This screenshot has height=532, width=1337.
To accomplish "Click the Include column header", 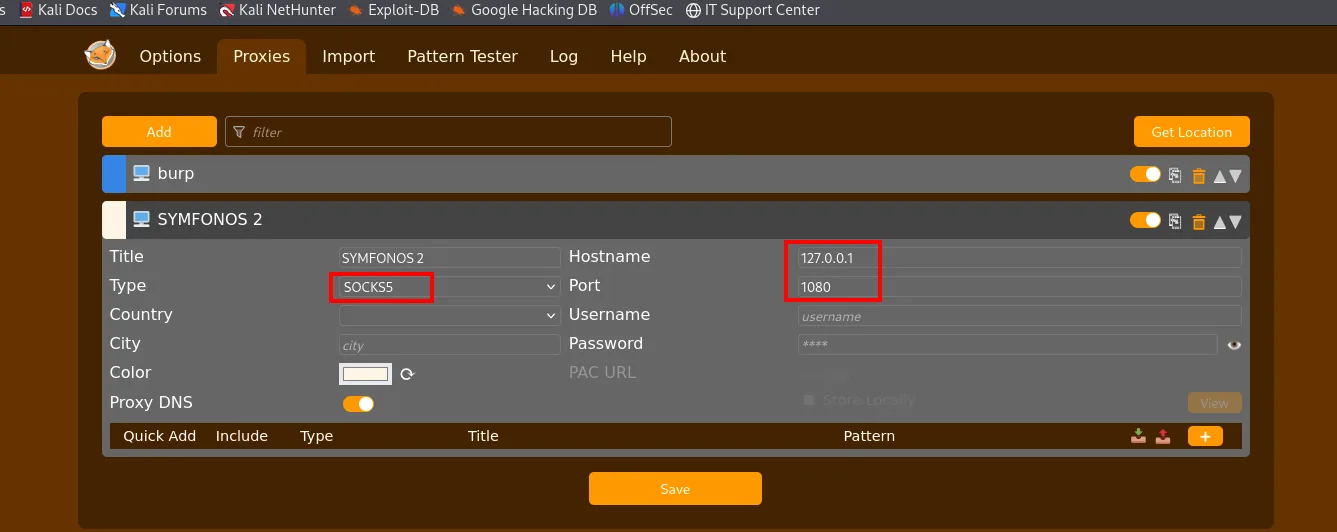I will coord(241,436).
